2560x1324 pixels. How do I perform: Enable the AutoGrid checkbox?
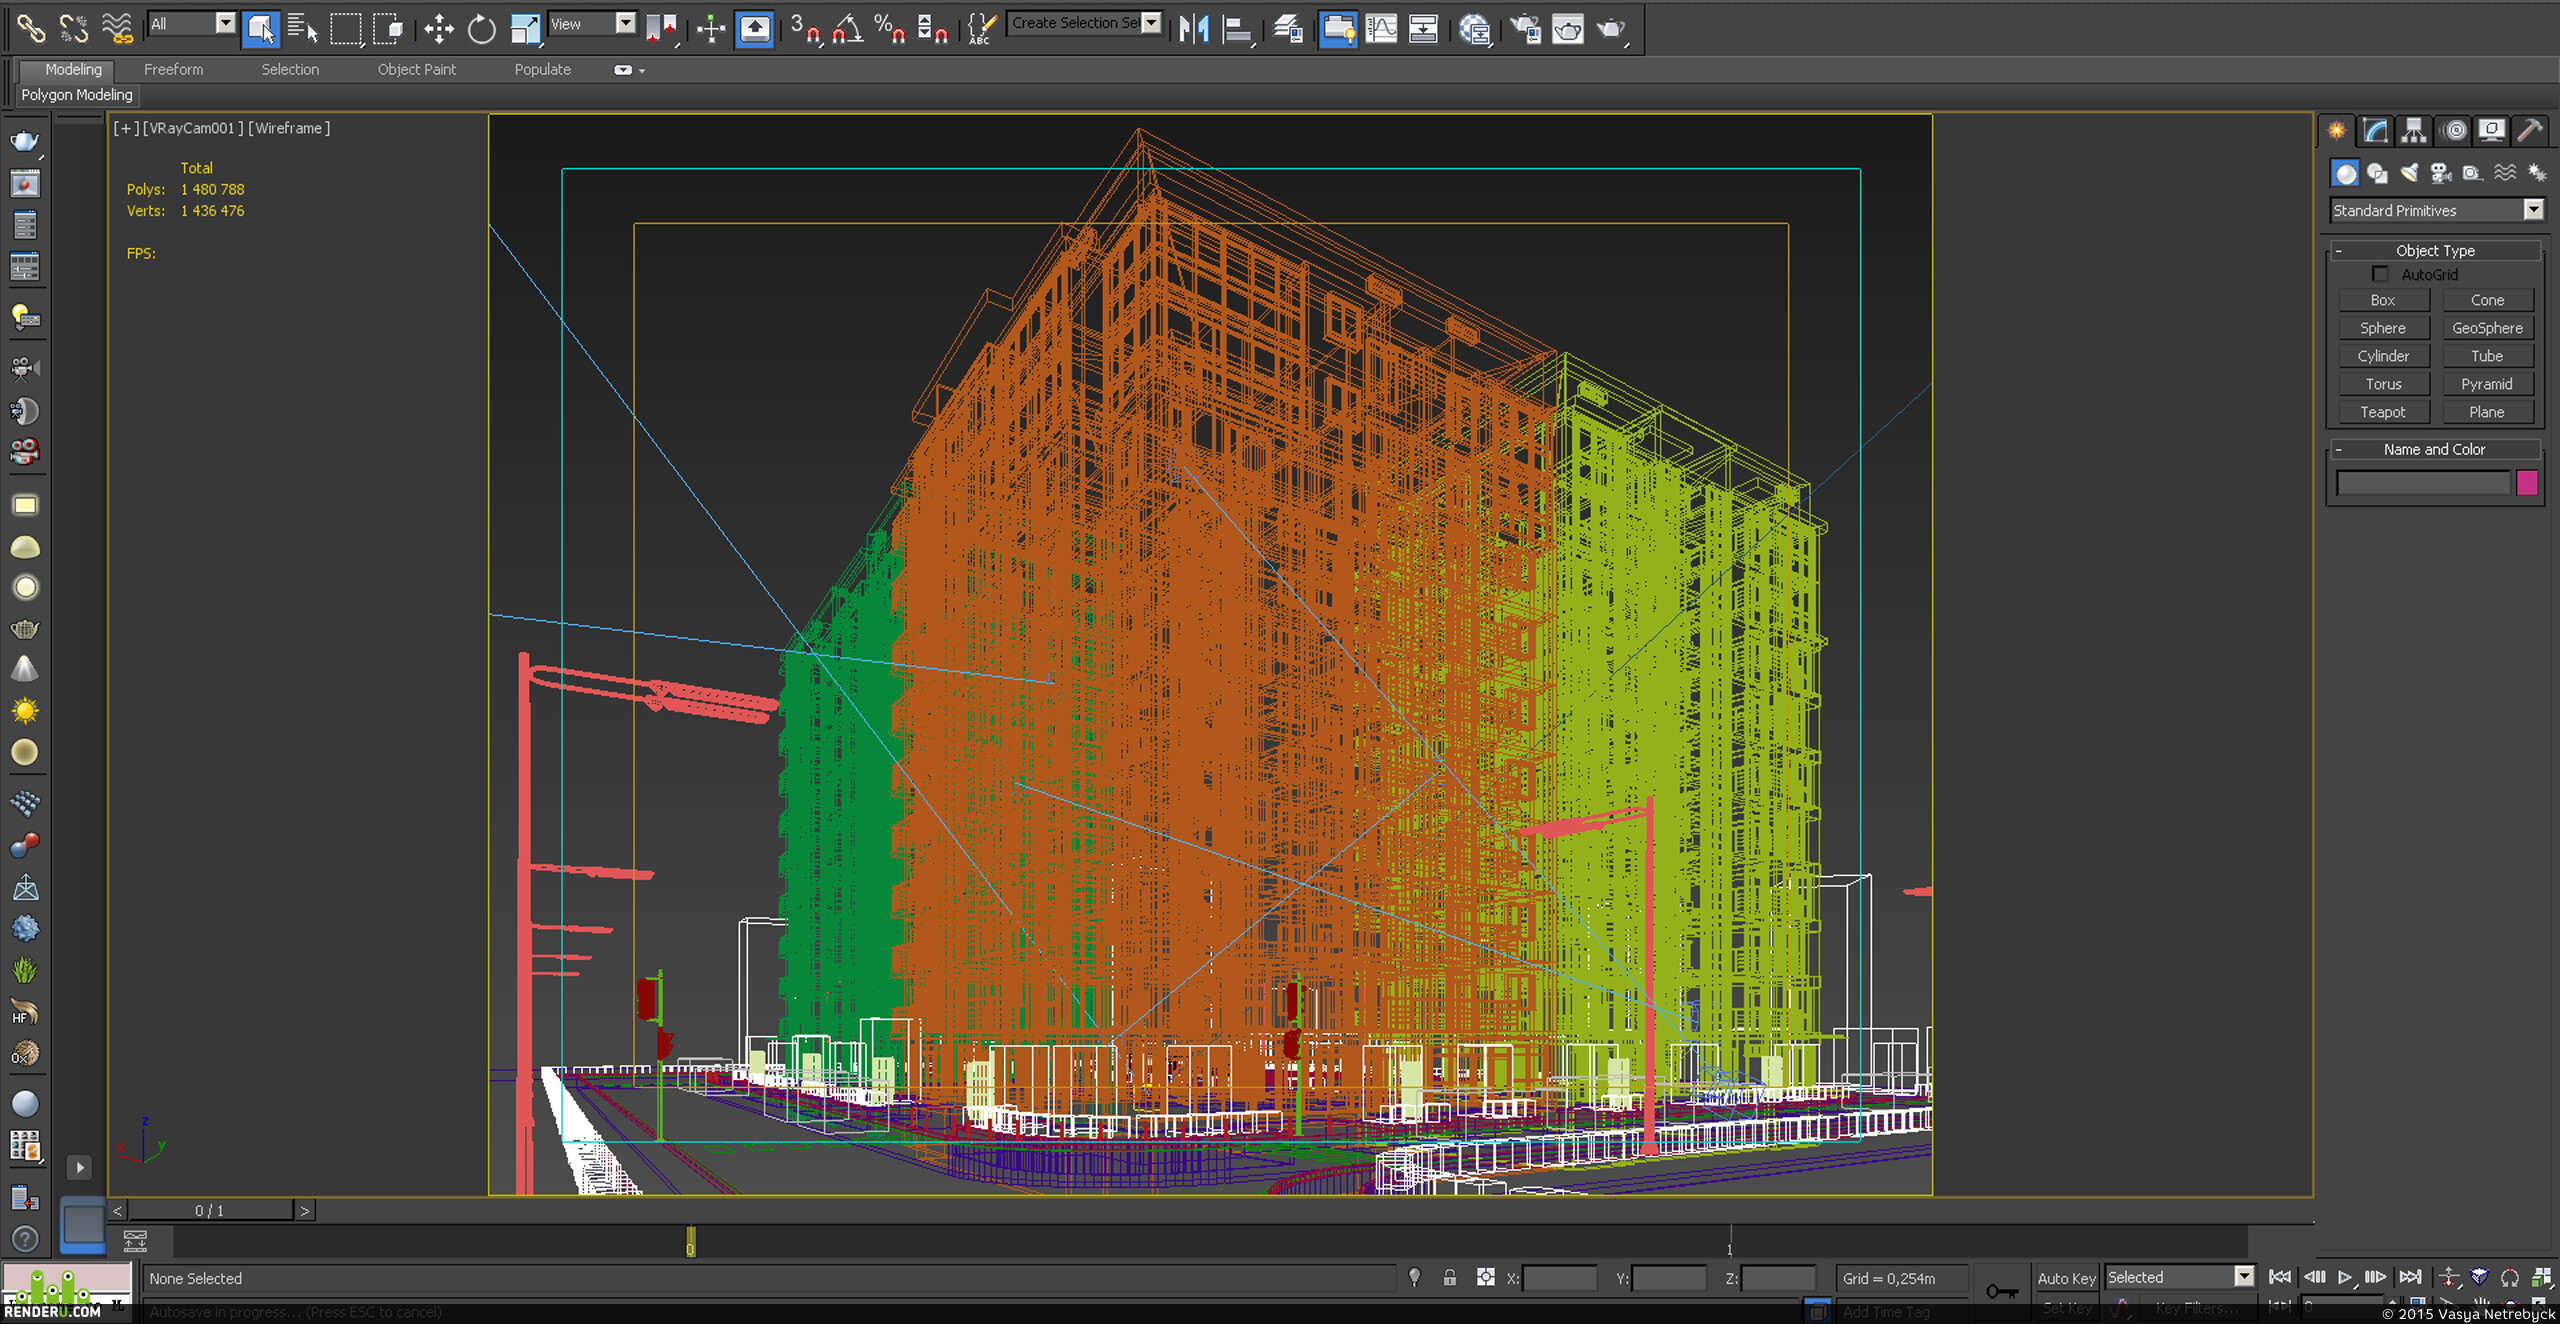[x=2380, y=274]
